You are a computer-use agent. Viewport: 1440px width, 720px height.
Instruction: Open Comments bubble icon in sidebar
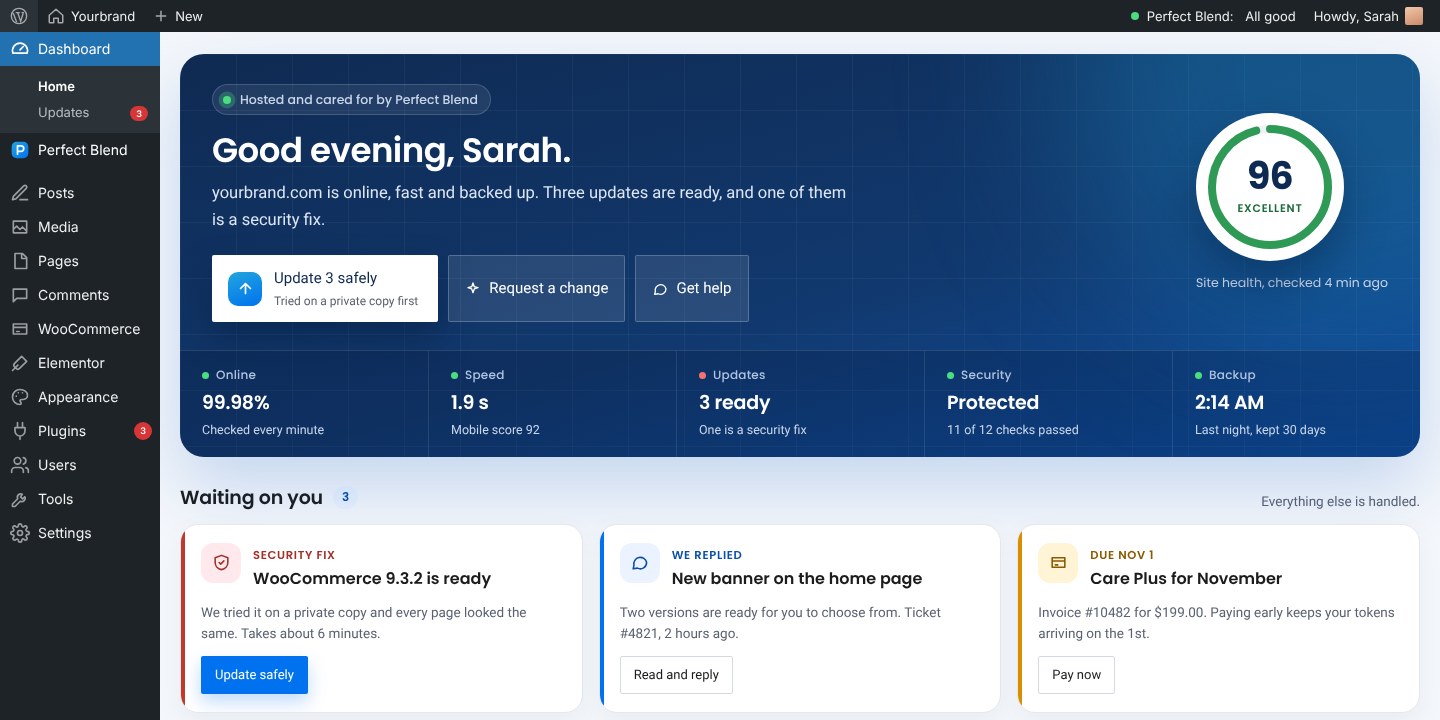point(19,295)
